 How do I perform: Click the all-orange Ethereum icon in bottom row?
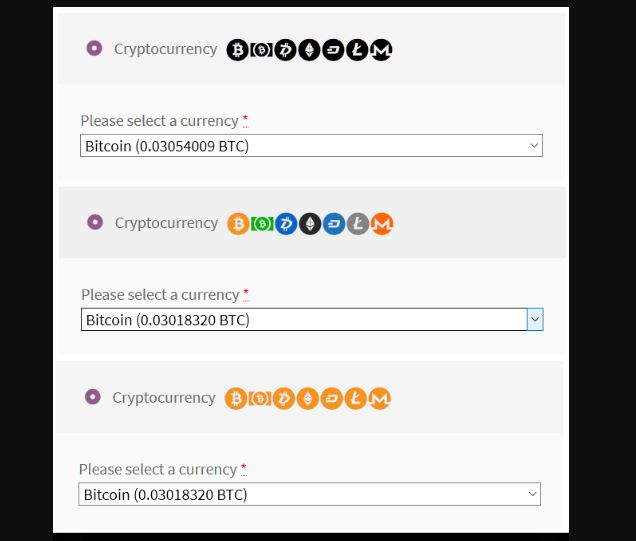[308, 399]
